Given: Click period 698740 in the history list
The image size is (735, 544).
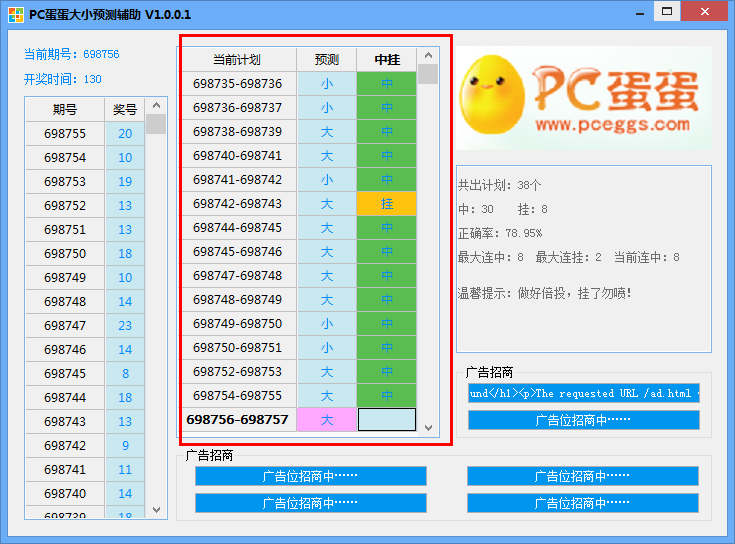Looking at the screenshot, I should 65,493.
